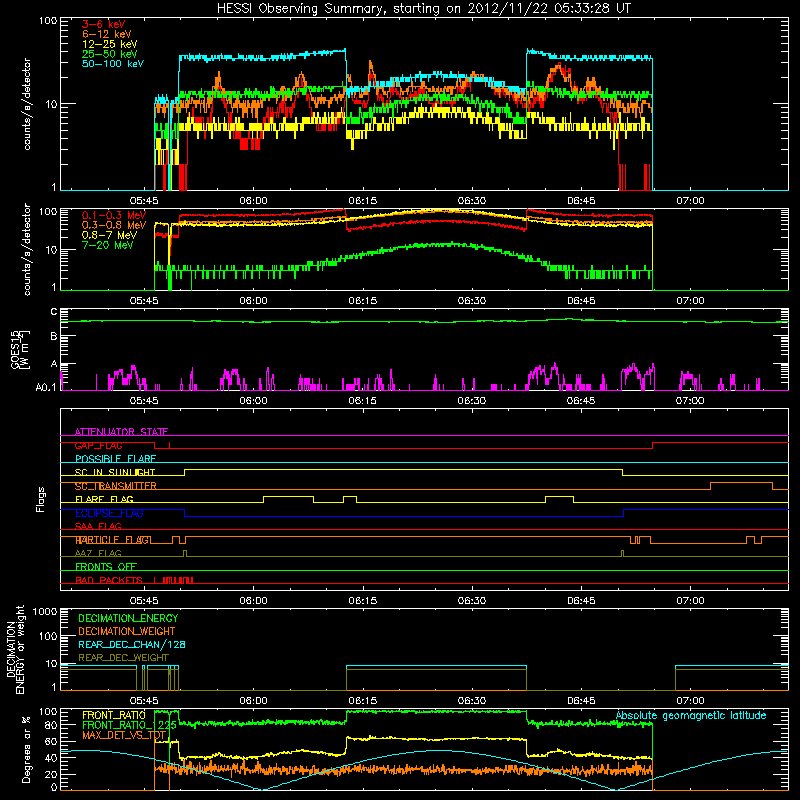Click the Flags panel axis title
Image resolution: width=800 pixels, height=800 pixels.
[41, 499]
